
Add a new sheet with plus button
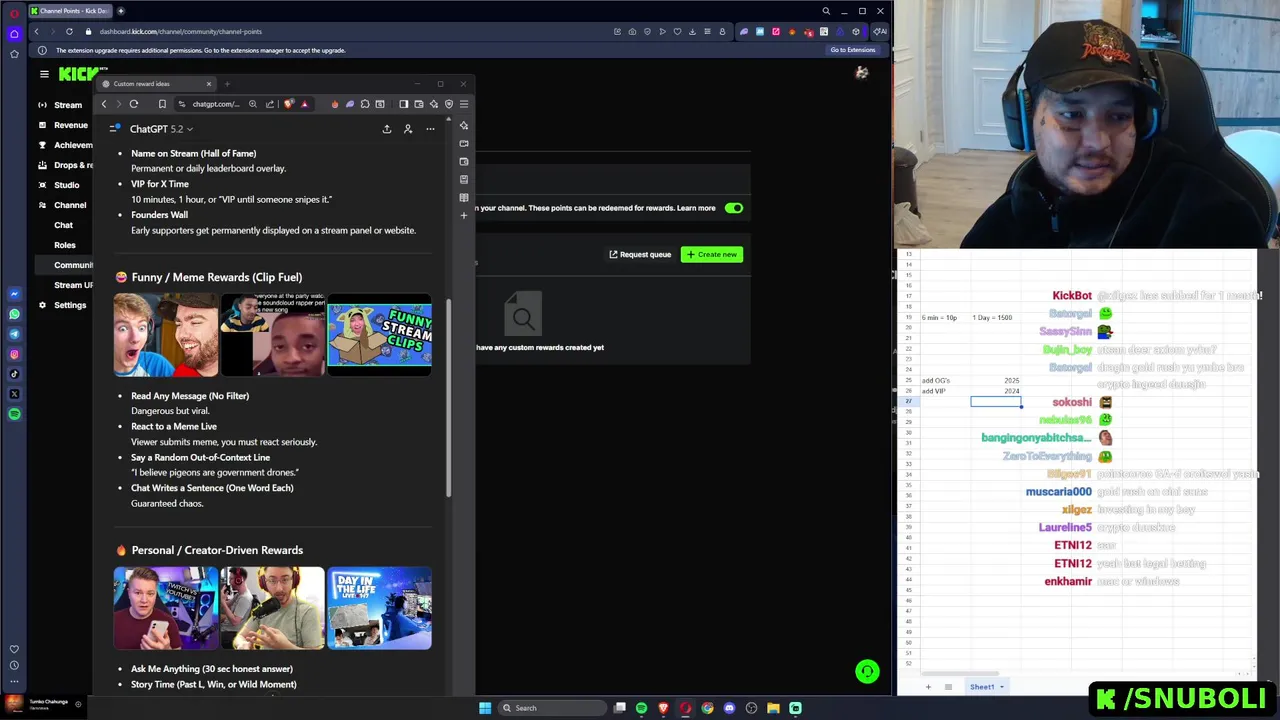(928, 687)
